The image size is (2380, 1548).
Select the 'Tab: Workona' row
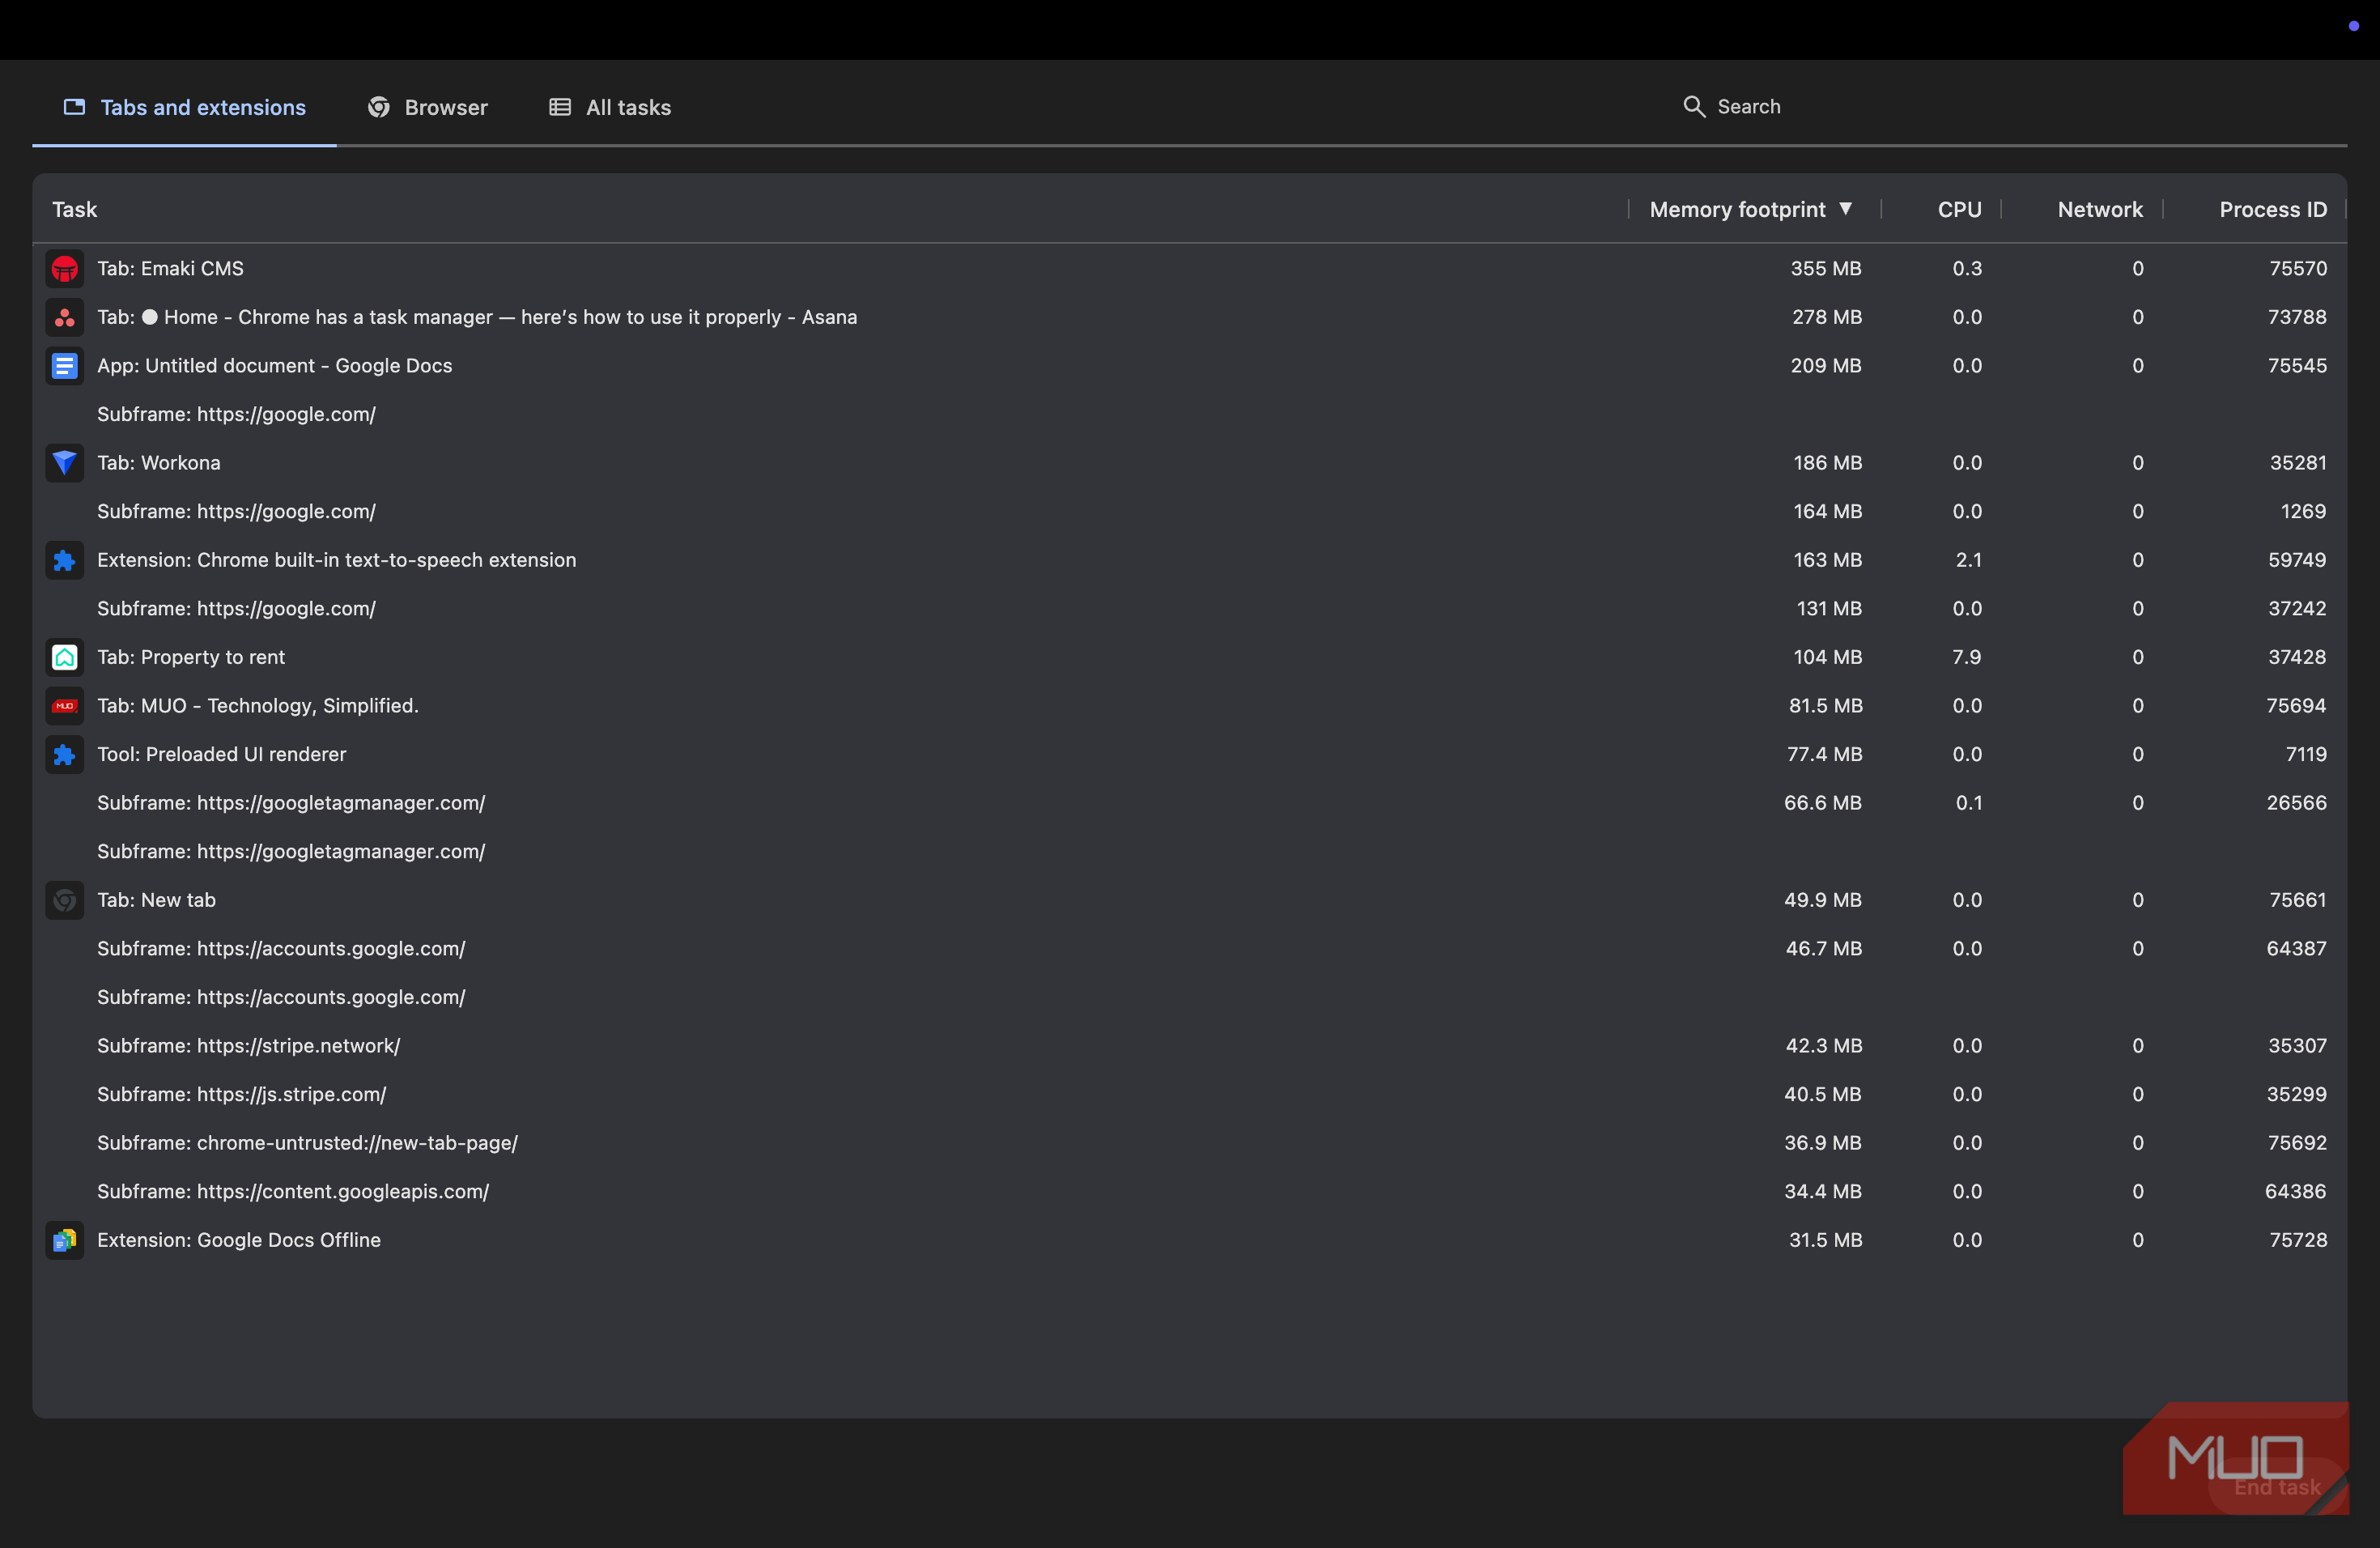click(1189, 463)
